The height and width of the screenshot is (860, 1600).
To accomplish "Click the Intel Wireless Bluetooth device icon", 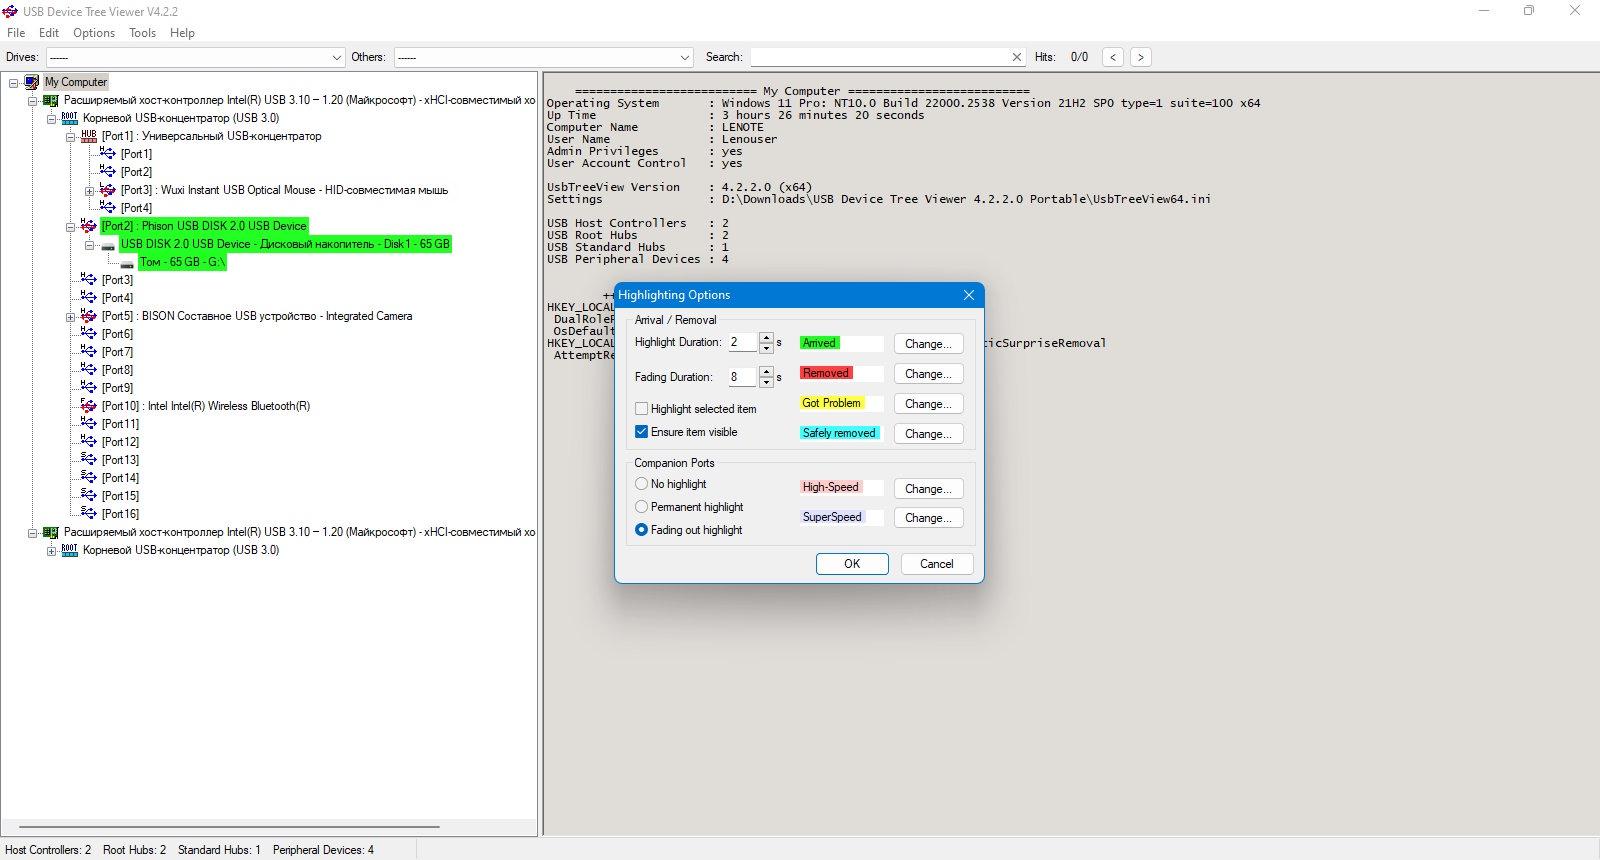I will tap(89, 406).
